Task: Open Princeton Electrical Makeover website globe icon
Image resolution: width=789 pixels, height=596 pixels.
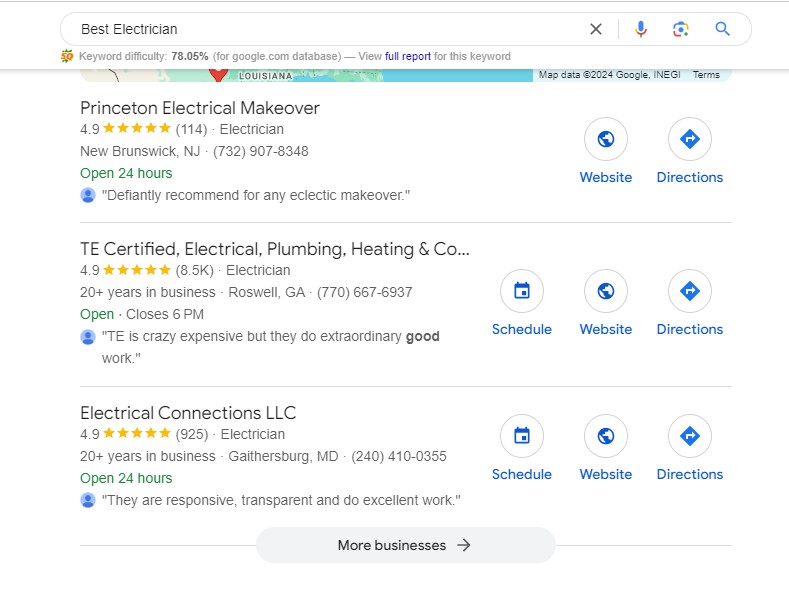Action: (x=606, y=139)
